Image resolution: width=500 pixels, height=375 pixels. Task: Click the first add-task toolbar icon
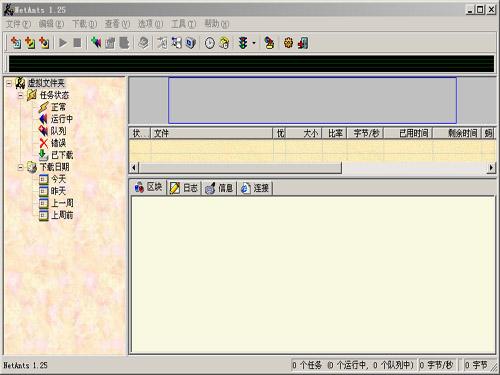pyautogui.click(x=16, y=43)
